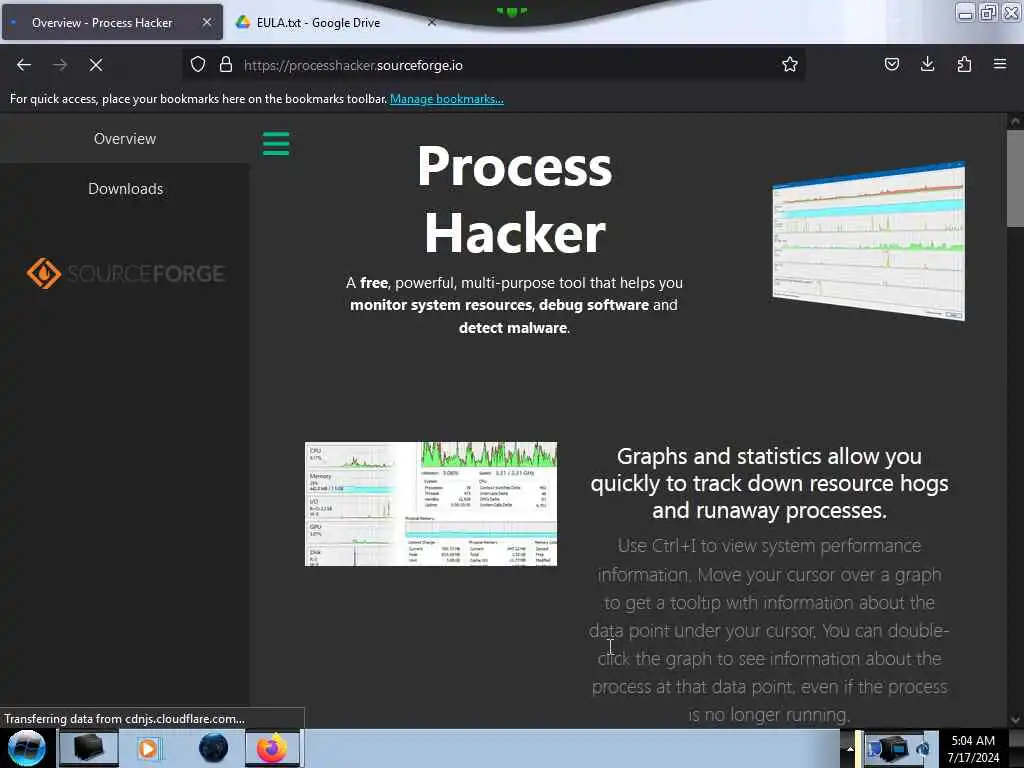Close the Overview - Process Hacker tab
This screenshot has width=1024, height=768.
click(207, 22)
